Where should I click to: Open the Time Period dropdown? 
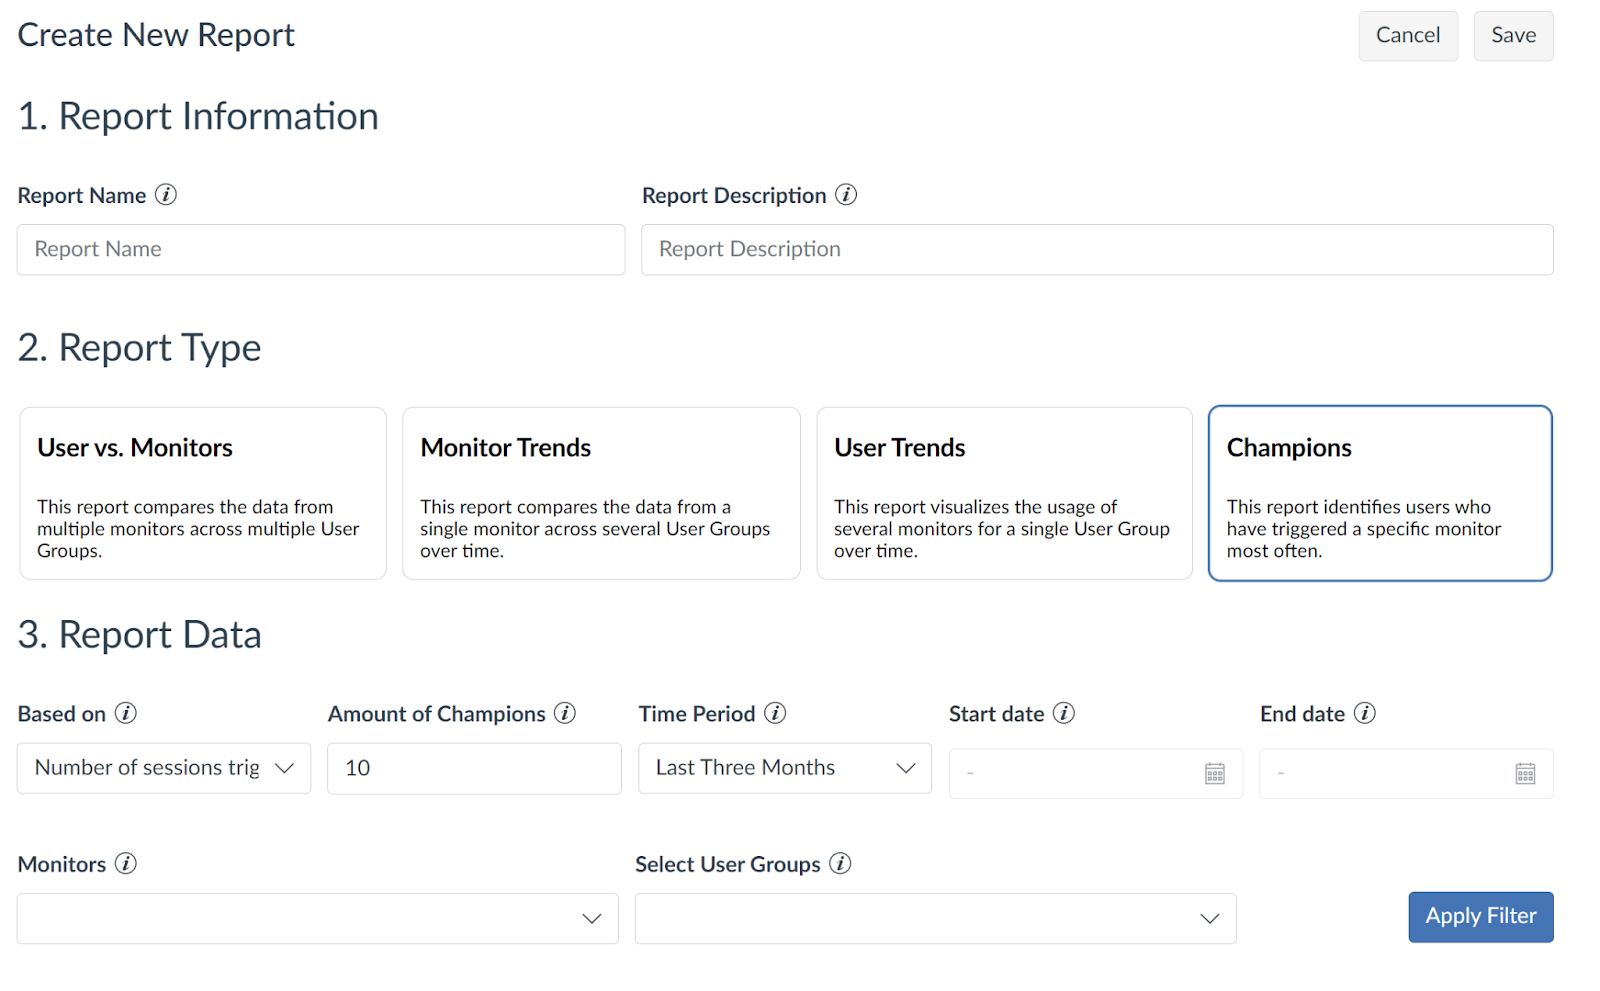[x=785, y=768]
